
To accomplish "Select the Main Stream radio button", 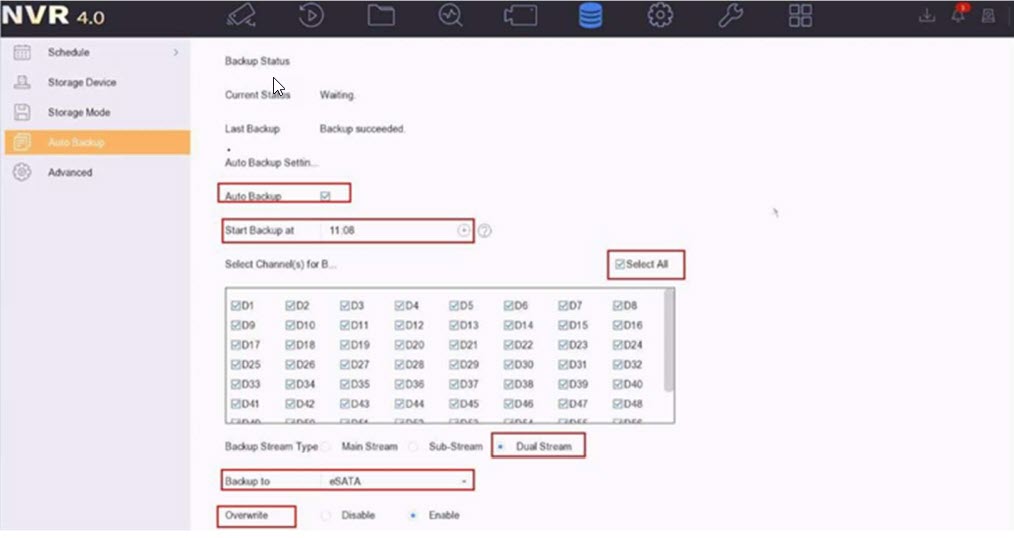I will (x=326, y=447).
